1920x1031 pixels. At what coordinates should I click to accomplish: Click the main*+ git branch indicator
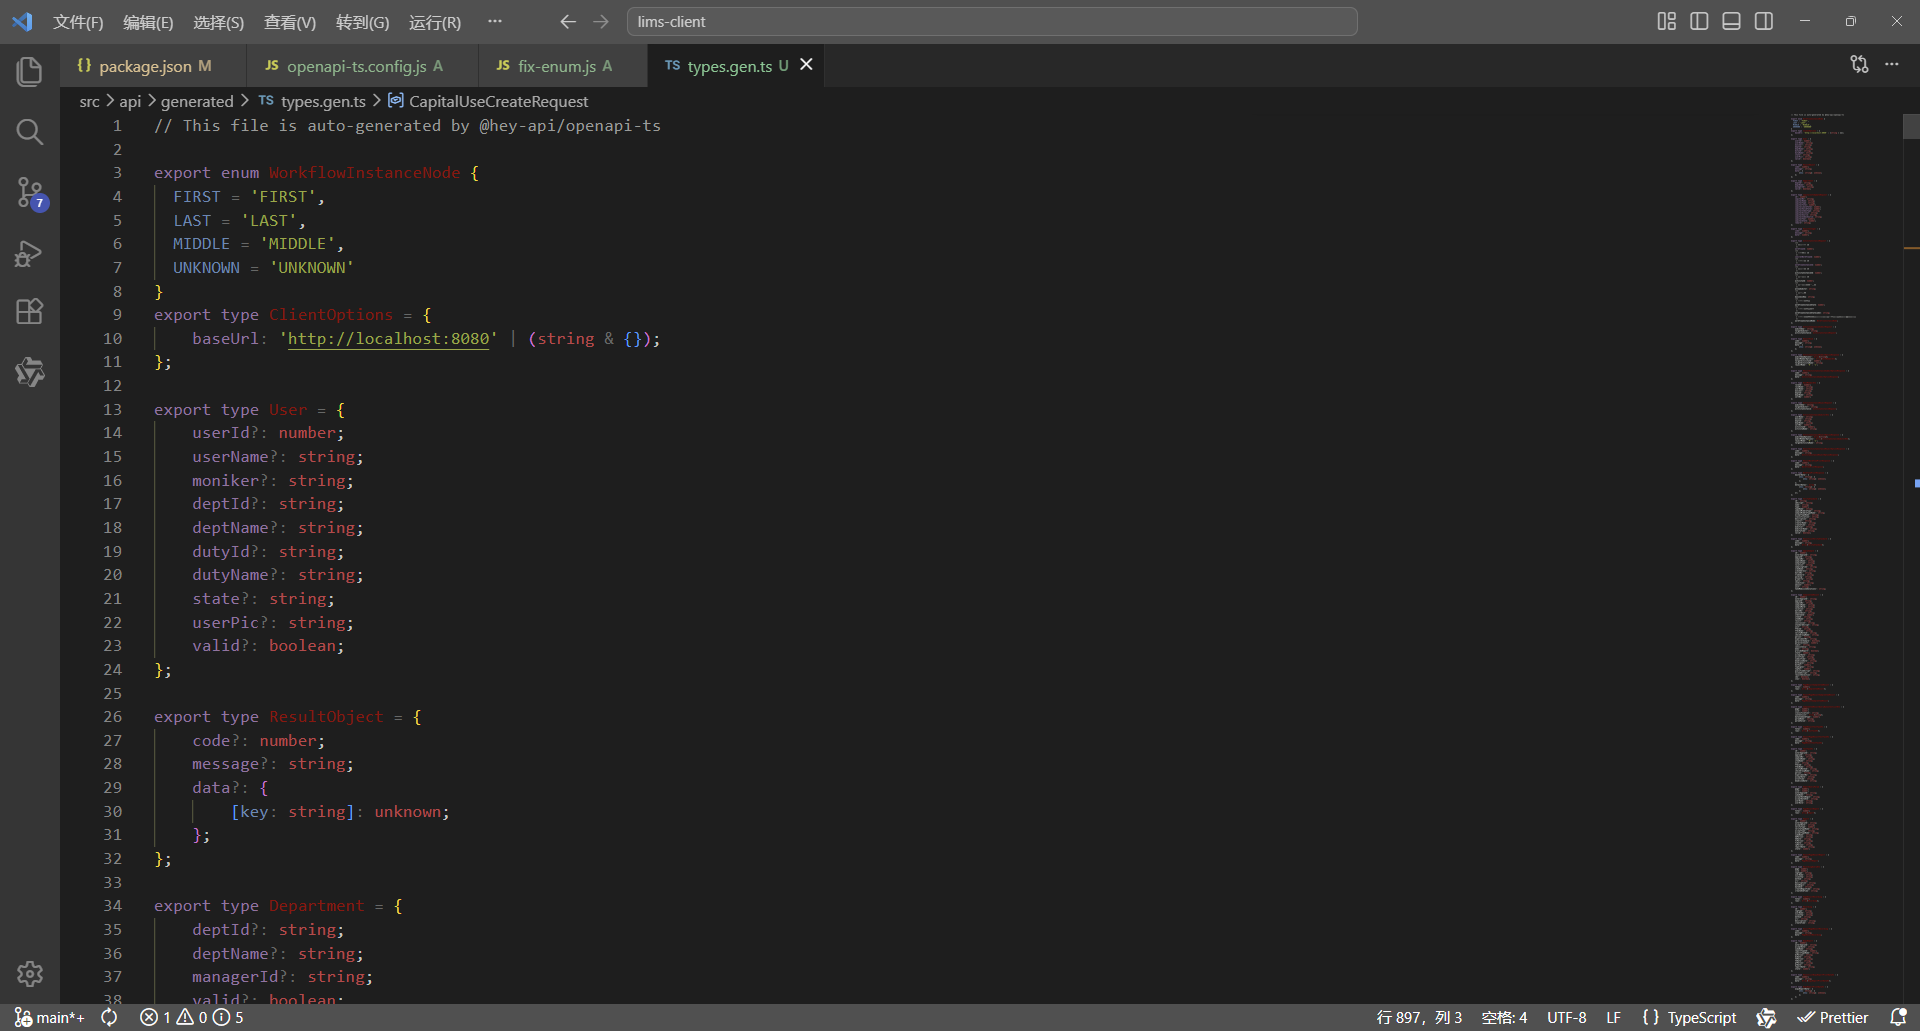pos(50,1017)
